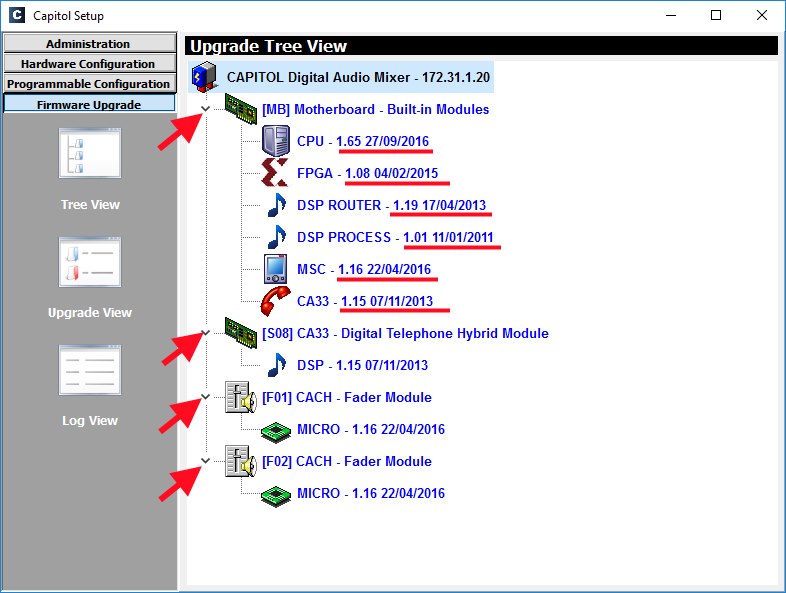Select the MSC - 1.16 22/04/2016 entry
Screen dimensions: 786x593
364,269
